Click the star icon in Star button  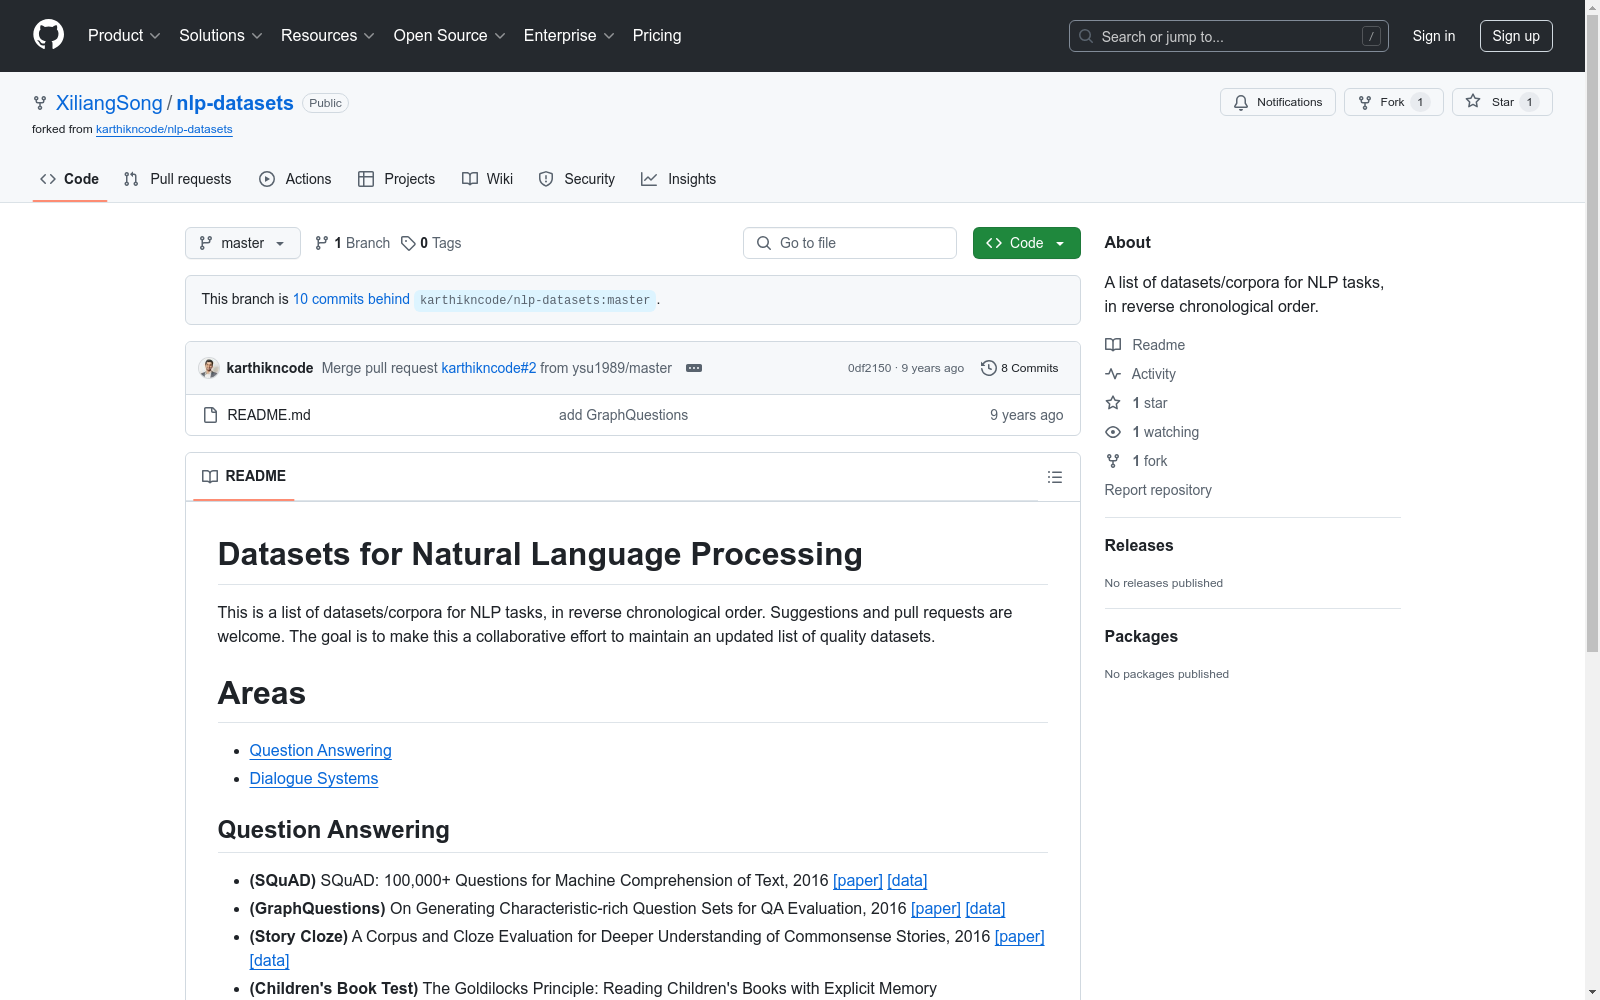[1473, 101]
